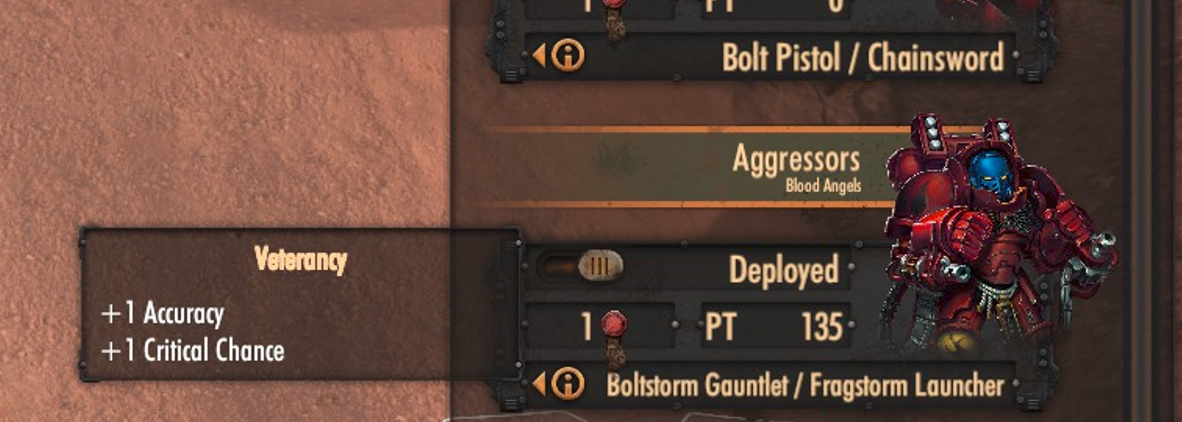
Task: Click Veterancy tooltip title
Action: [301, 260]
